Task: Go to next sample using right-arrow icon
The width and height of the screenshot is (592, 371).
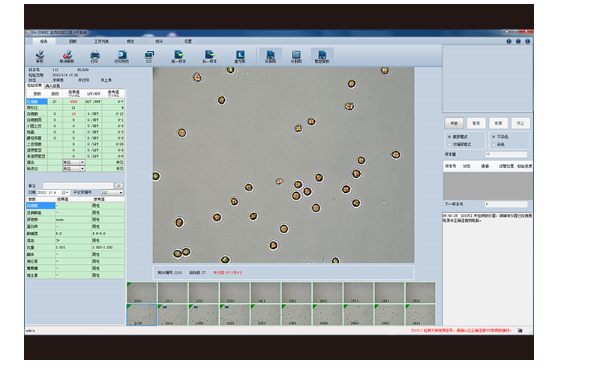Action: coord(210,56)
